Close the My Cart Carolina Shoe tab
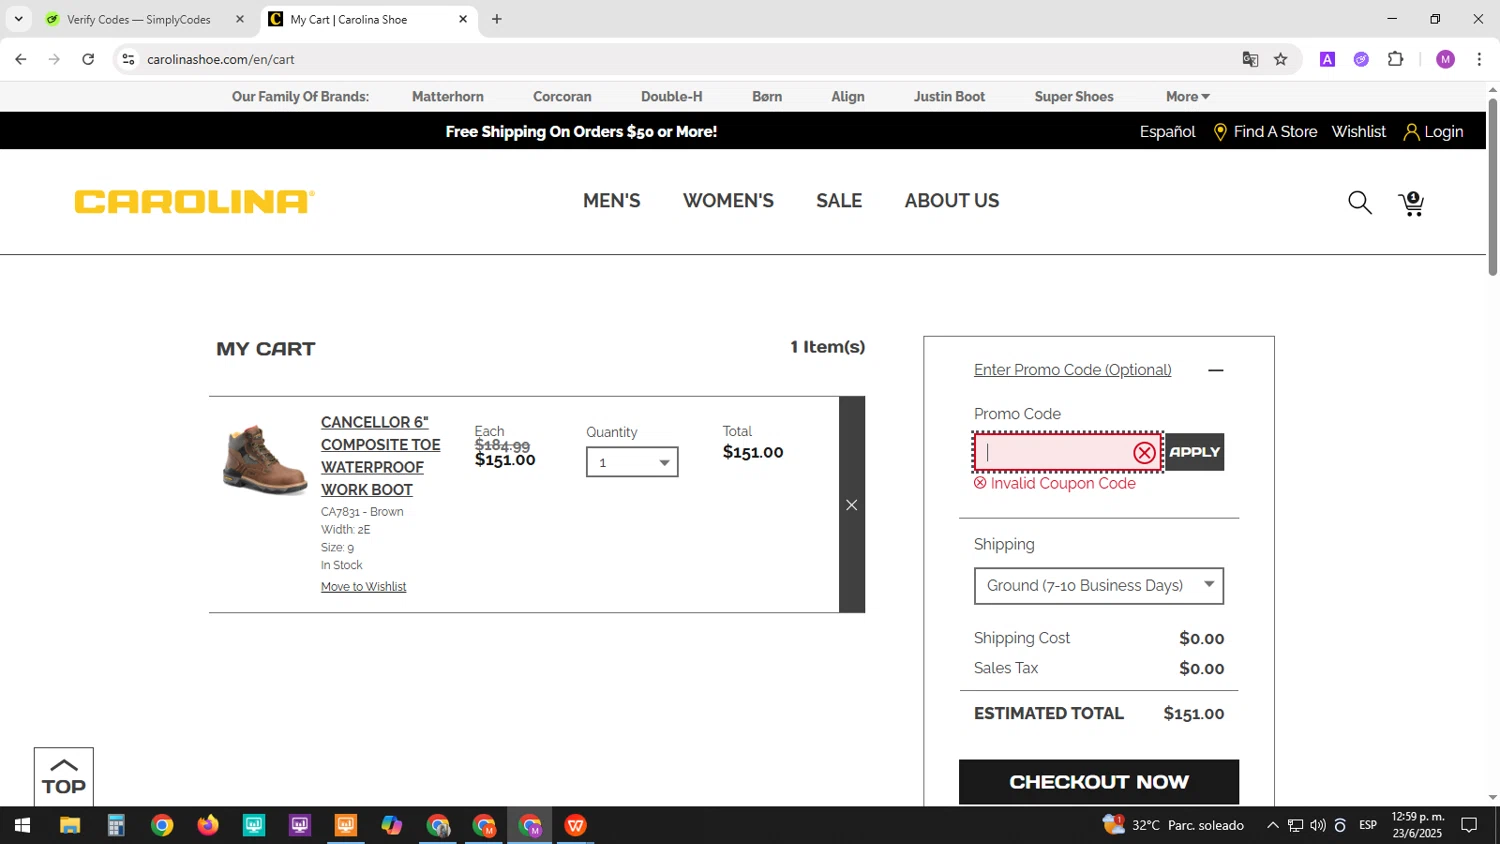 tap(463, 19)
